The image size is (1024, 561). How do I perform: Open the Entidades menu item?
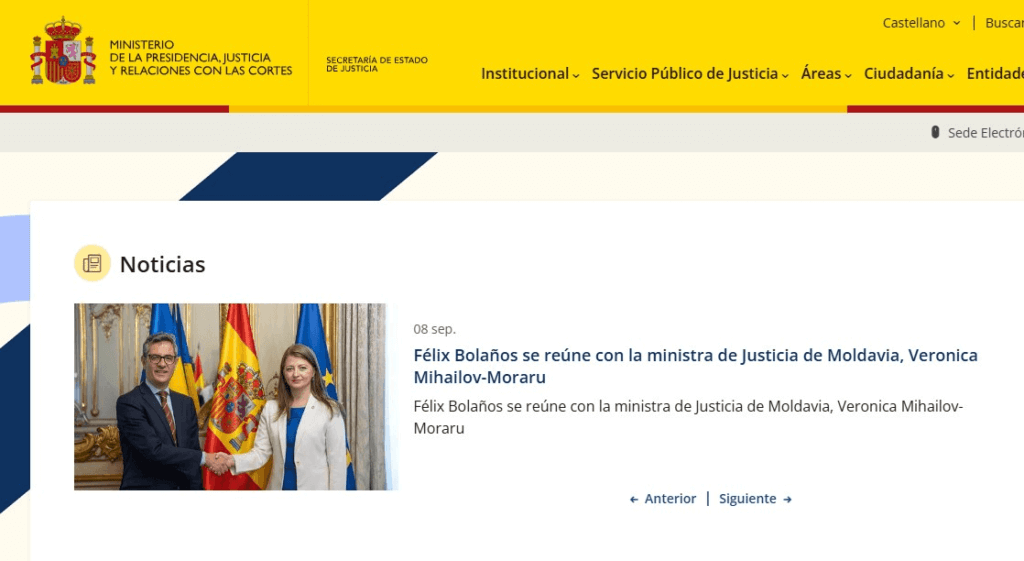(995, 74)
